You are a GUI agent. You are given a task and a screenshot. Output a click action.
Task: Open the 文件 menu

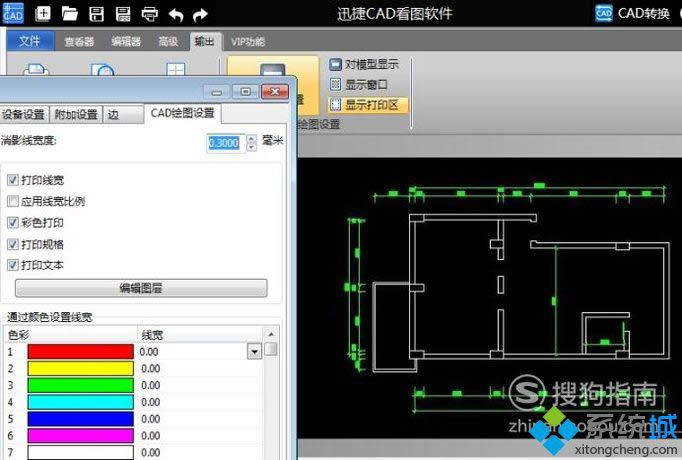[x=30, y=41]
